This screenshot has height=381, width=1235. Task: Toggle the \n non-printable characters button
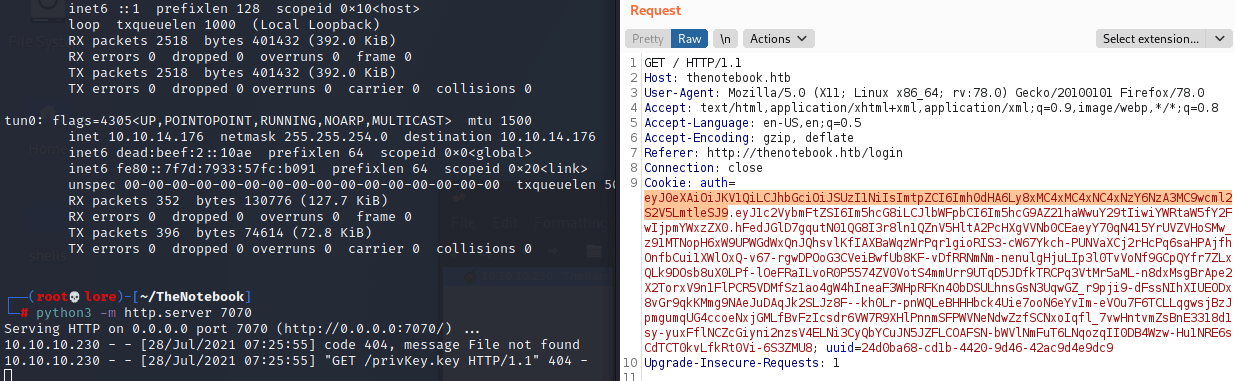point(725,39)
